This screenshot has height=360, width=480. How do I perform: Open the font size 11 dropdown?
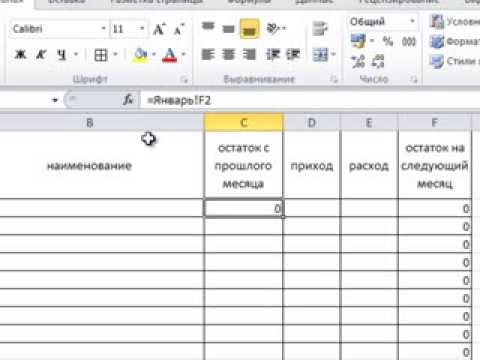pos(142,29)
